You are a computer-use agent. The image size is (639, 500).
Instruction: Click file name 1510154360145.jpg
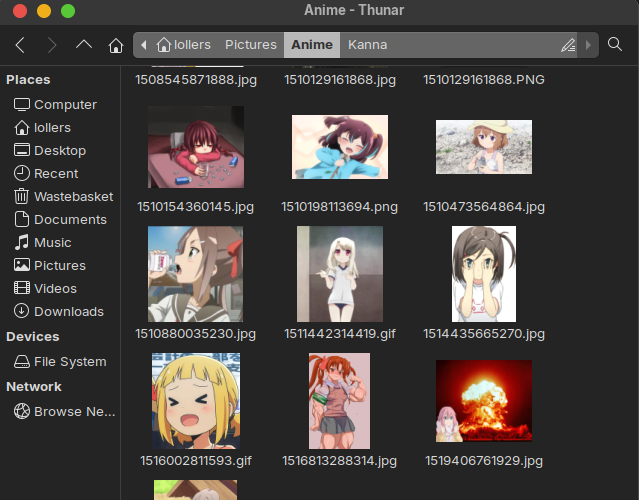pos(196,207)
